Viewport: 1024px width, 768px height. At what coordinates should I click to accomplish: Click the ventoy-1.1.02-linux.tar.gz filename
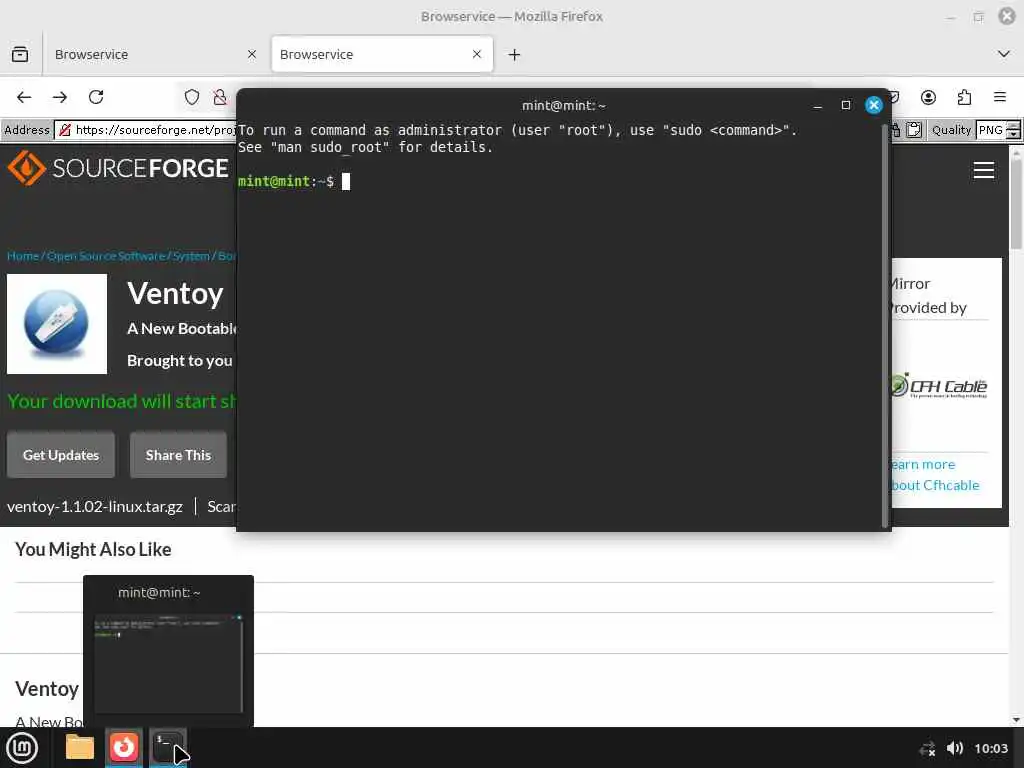pos(95,507)
